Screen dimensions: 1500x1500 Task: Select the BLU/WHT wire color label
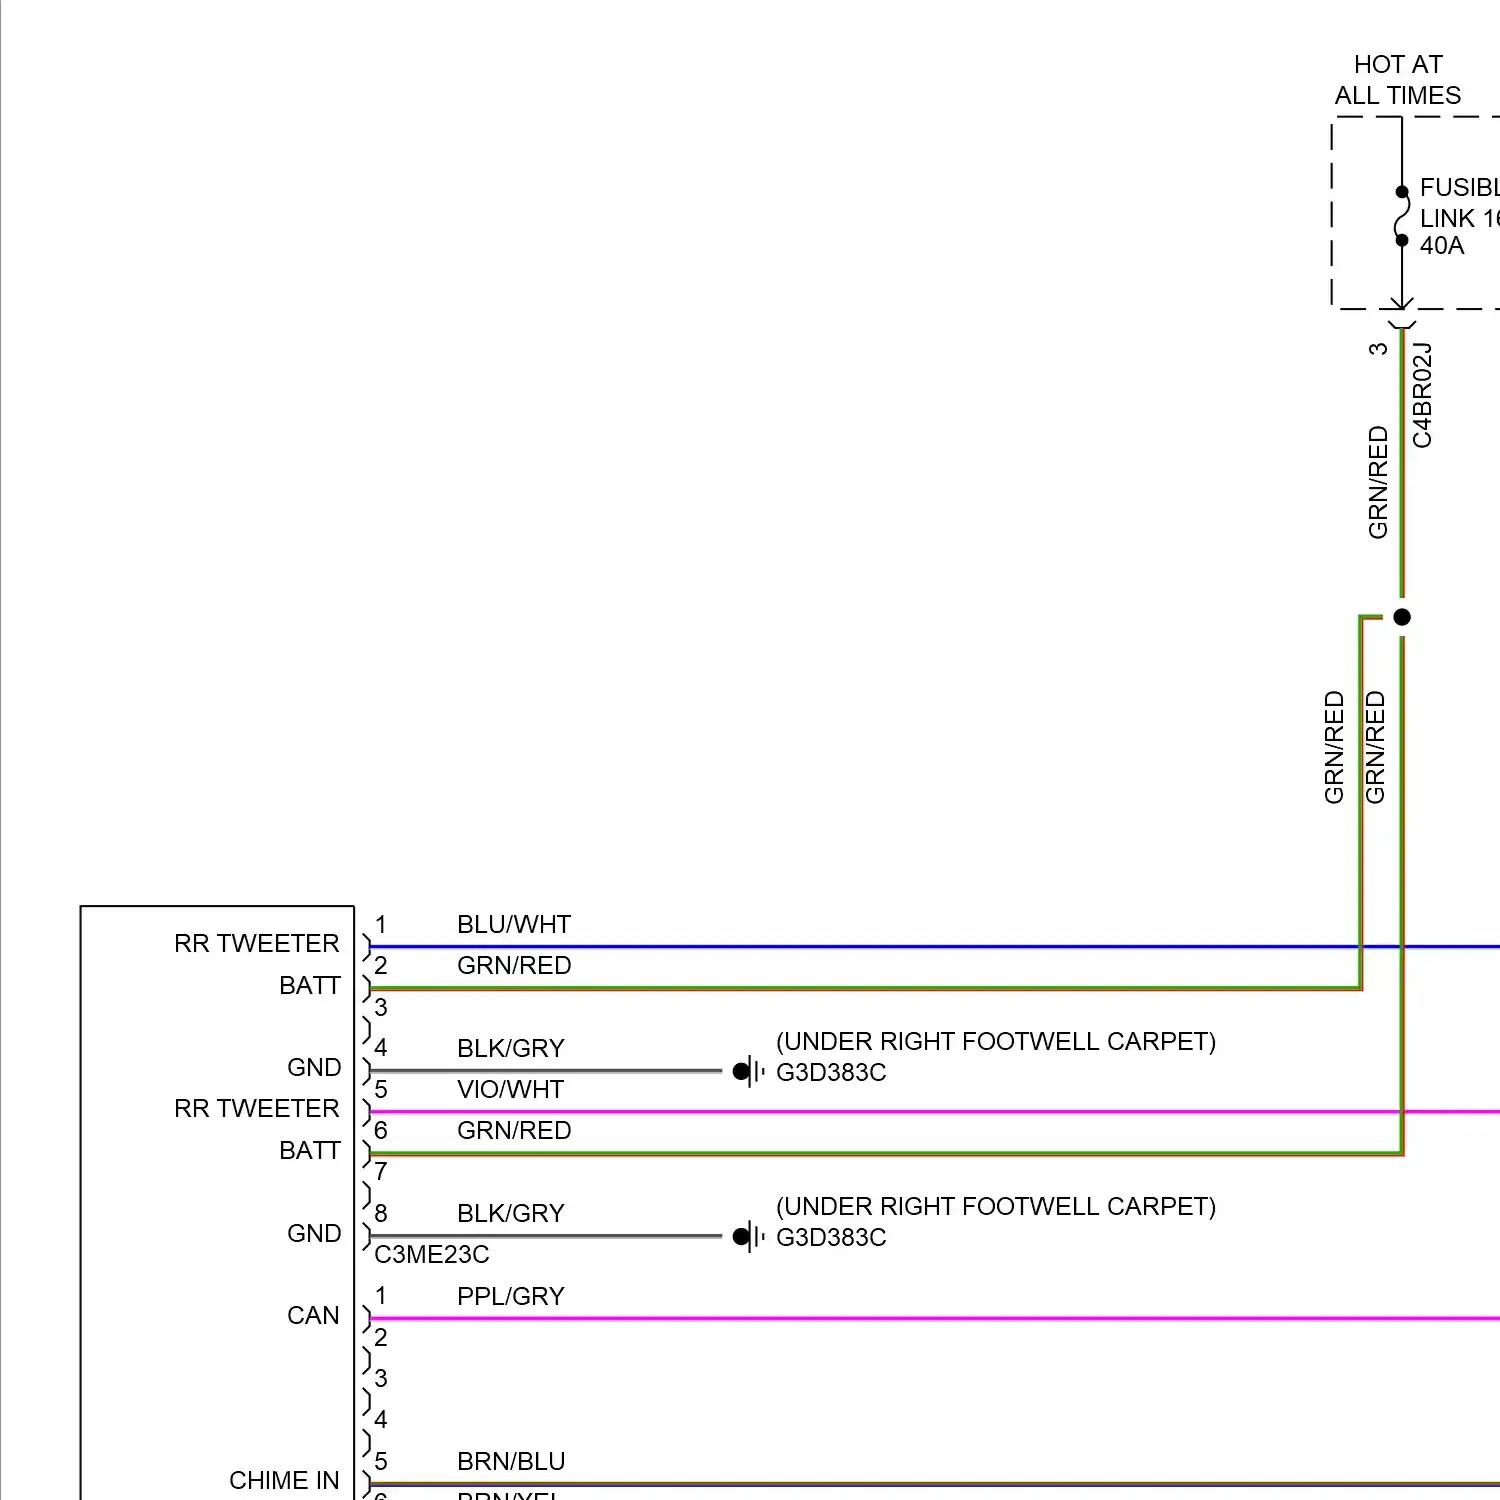(x=514, y=924)
